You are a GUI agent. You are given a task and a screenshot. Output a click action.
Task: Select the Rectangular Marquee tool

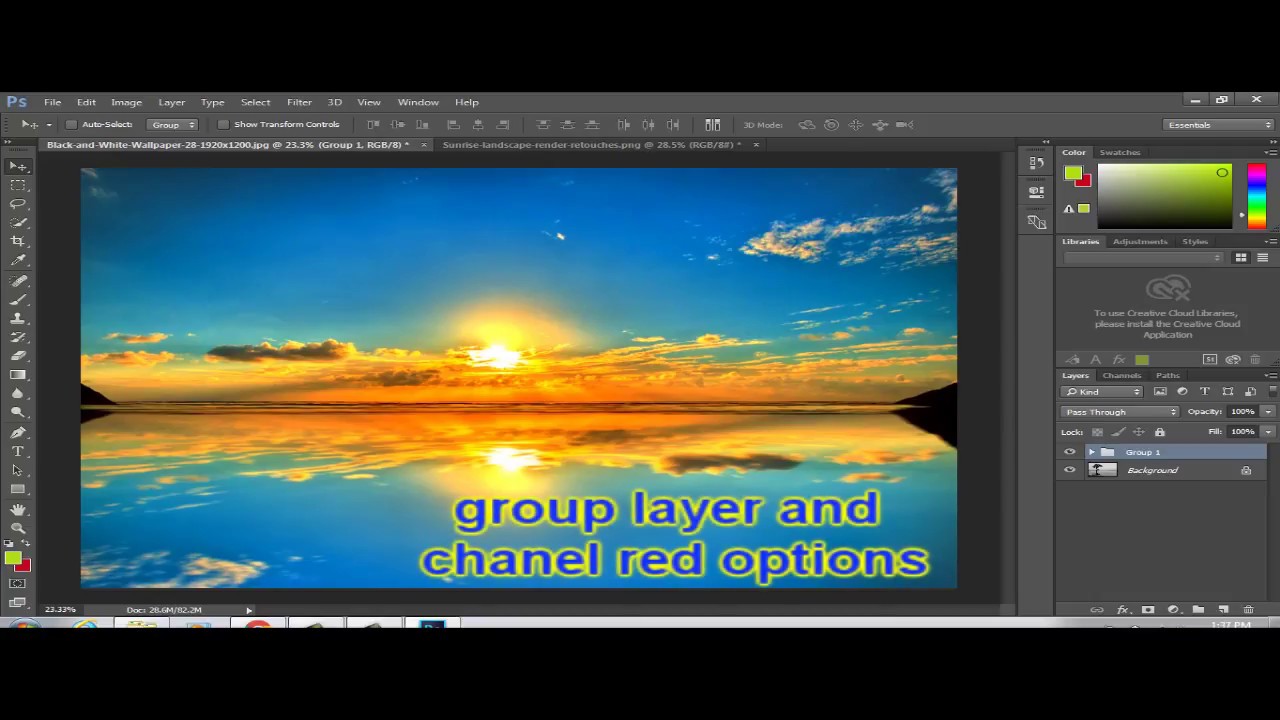tap(18, 185)
